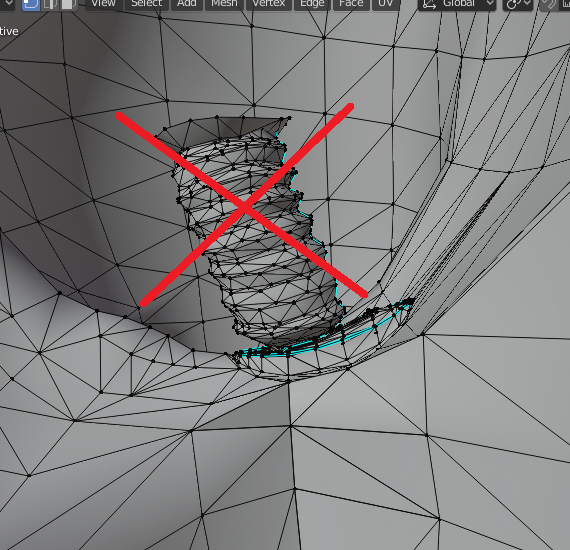Open the Vertex menu

click(x=269, y=4)
